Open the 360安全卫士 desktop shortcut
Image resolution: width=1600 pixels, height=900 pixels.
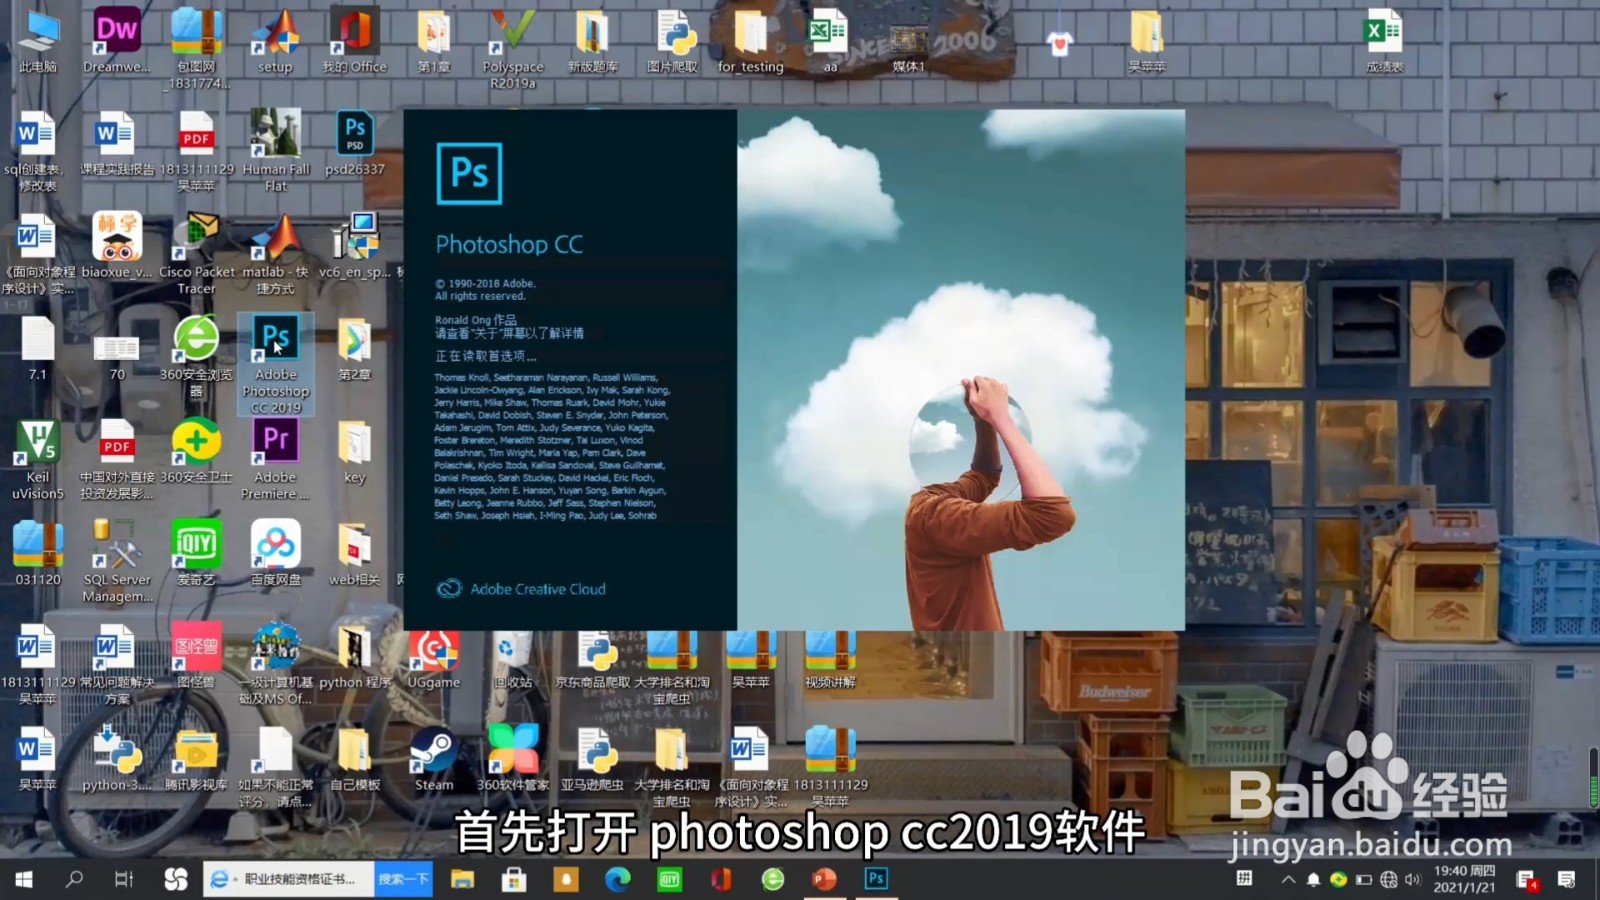tap(197, 452)
